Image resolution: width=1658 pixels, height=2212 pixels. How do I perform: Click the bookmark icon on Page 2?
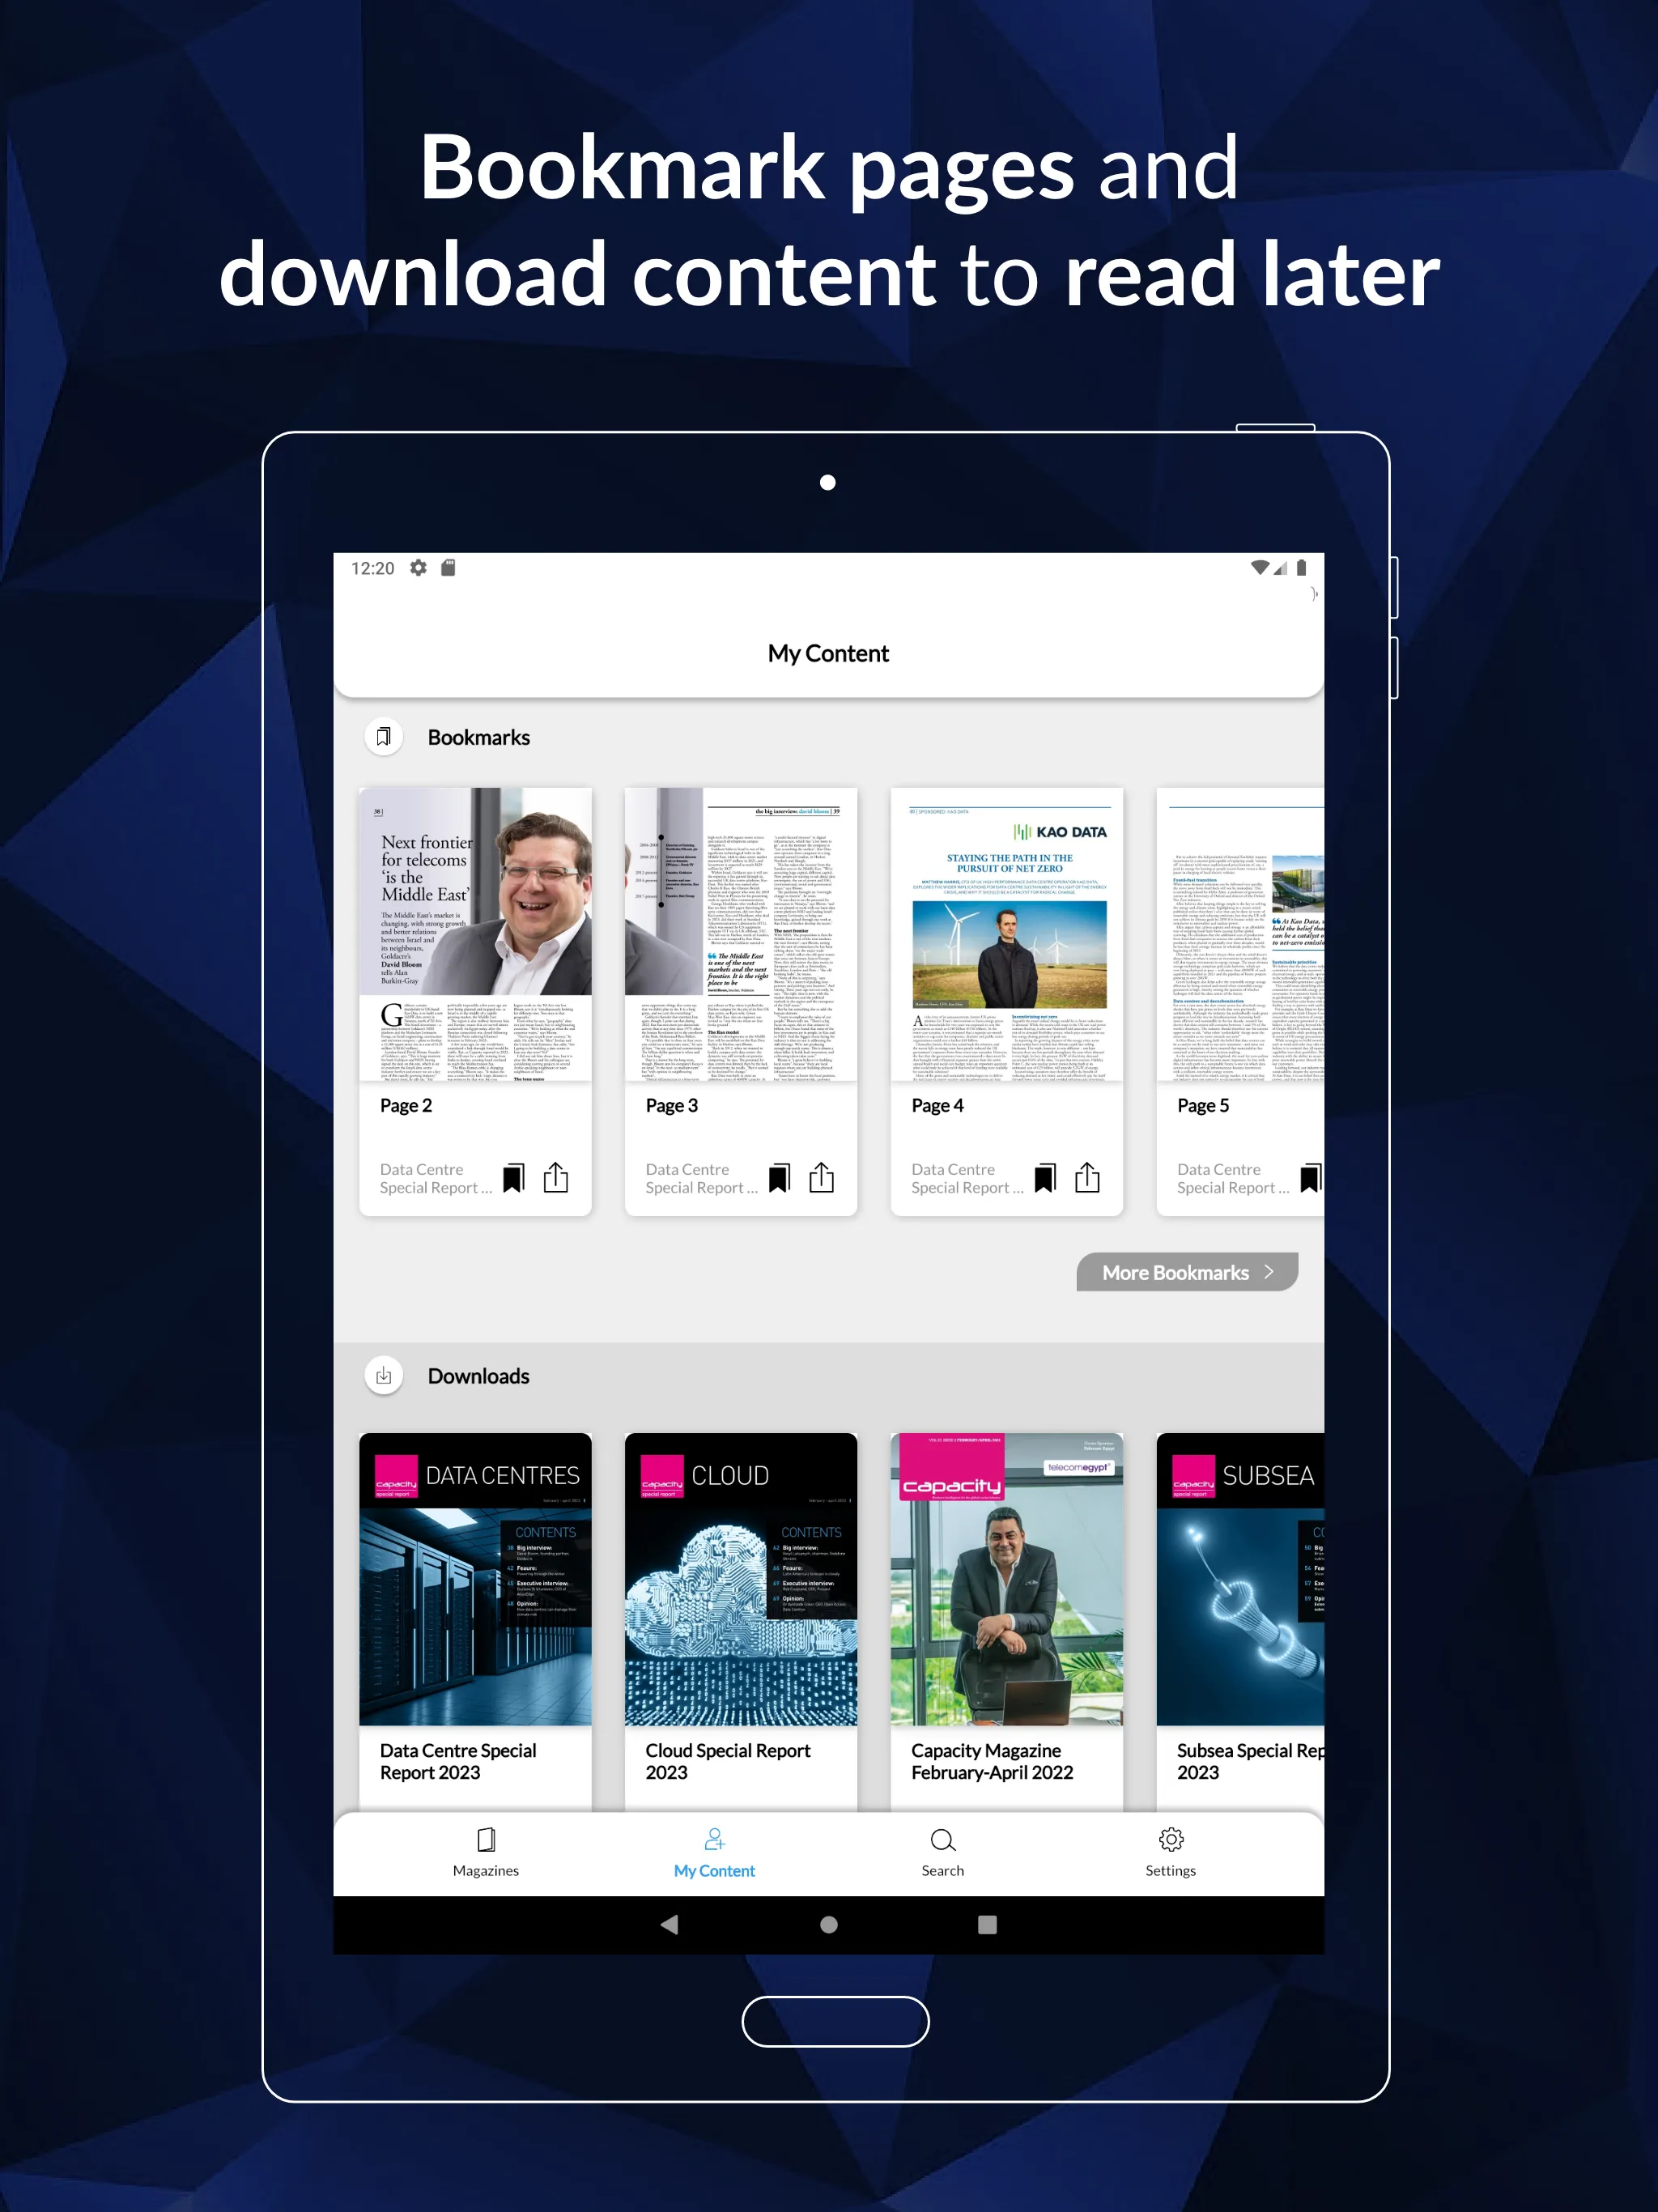tap(510, 1177)
